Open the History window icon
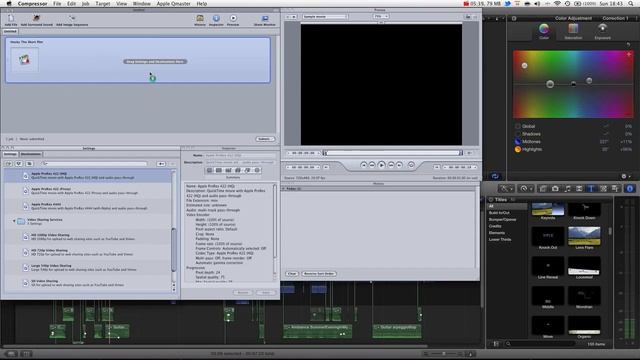 [200, 18]
